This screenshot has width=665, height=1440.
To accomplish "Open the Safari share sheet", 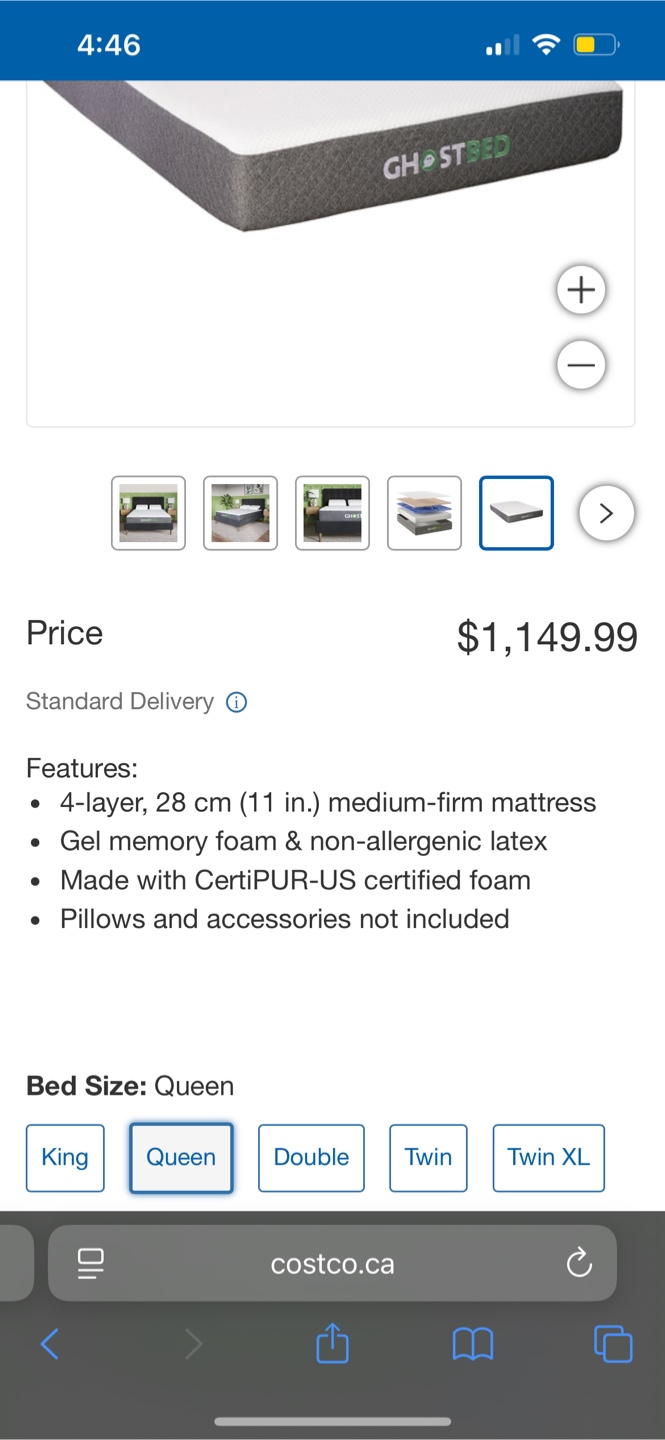I will pyautogui.click(x=332, y=1344).
